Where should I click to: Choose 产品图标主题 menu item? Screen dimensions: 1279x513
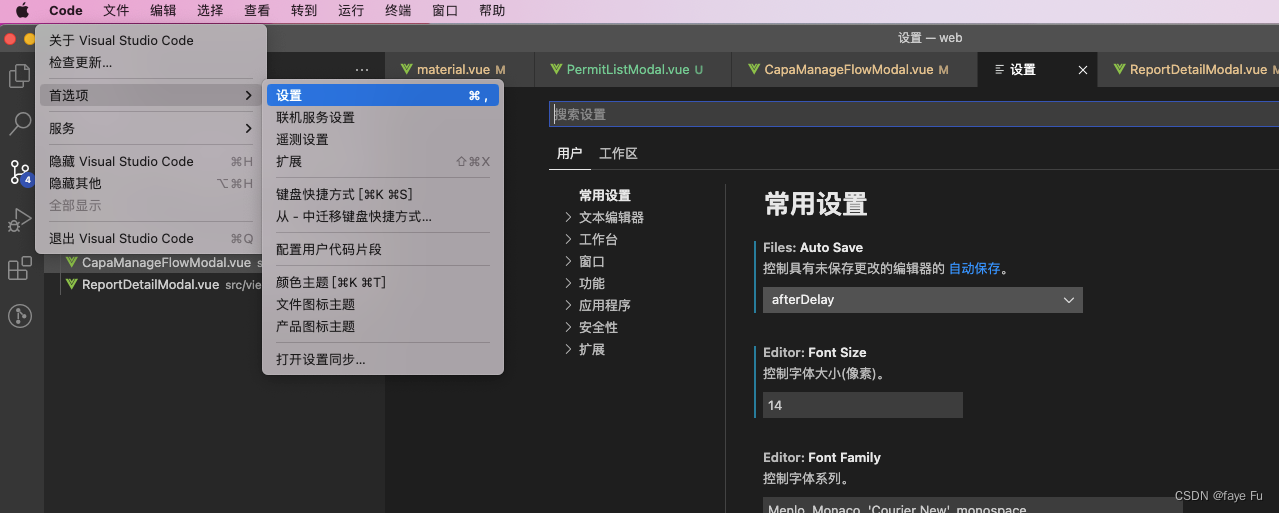[x=383, y=326]
